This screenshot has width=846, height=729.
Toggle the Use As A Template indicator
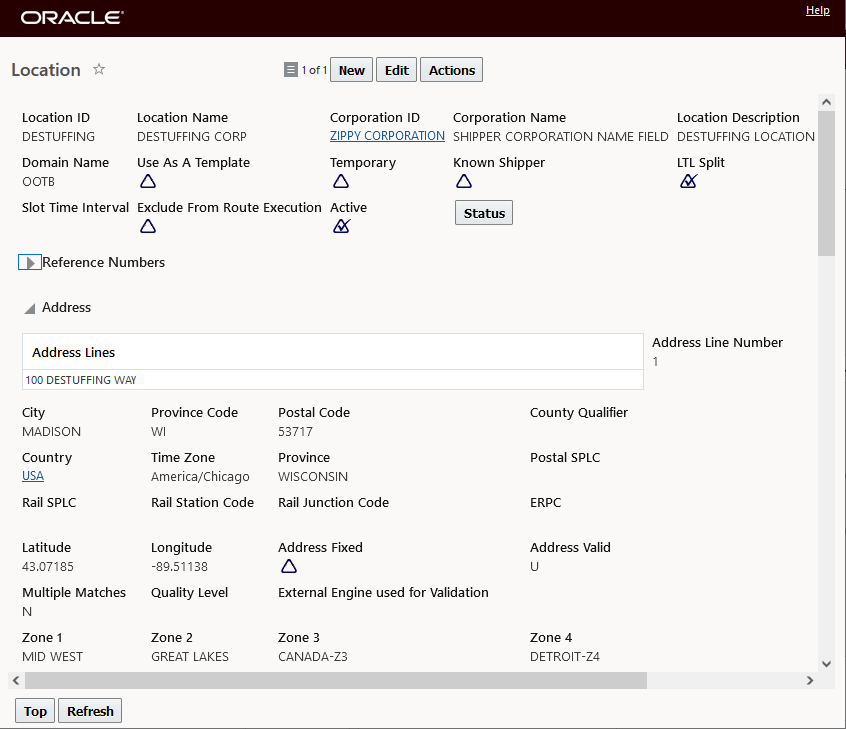tap(148, 181)
